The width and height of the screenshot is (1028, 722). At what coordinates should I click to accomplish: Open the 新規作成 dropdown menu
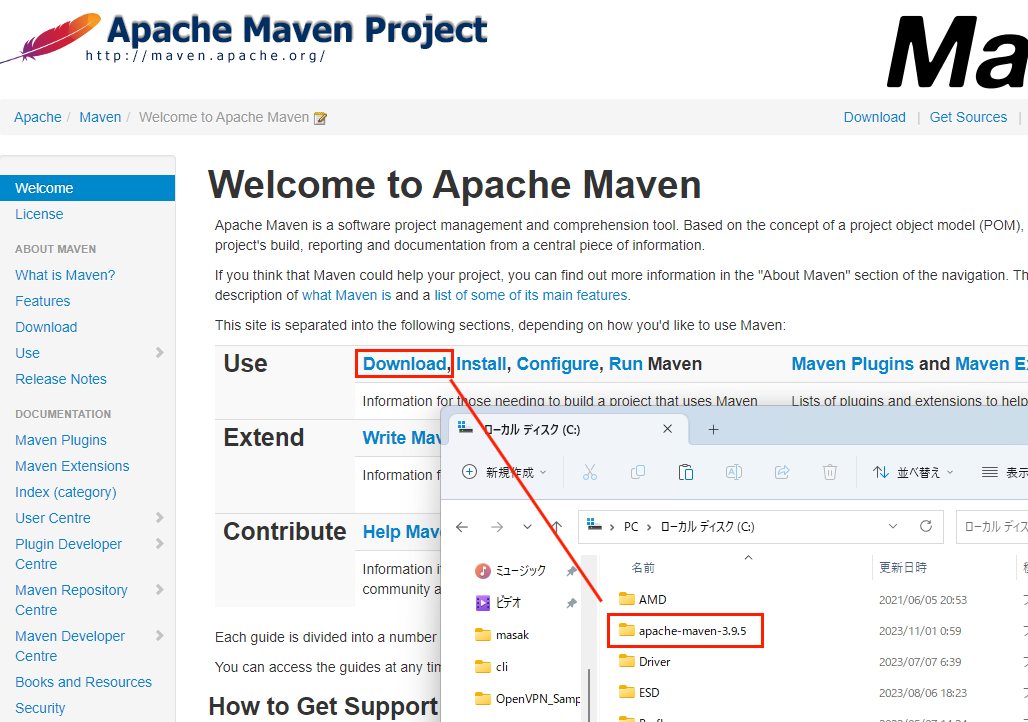tap(504, 472)
